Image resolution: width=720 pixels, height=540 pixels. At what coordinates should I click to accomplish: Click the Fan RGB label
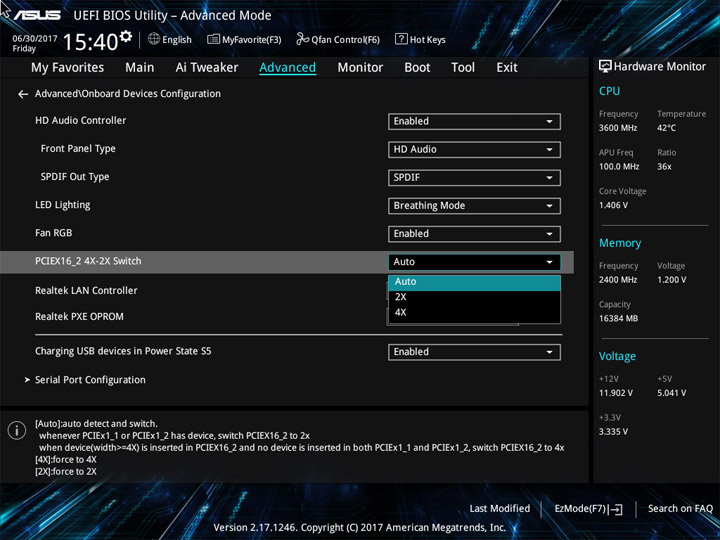pyautogui.click(x=54, y=233)
